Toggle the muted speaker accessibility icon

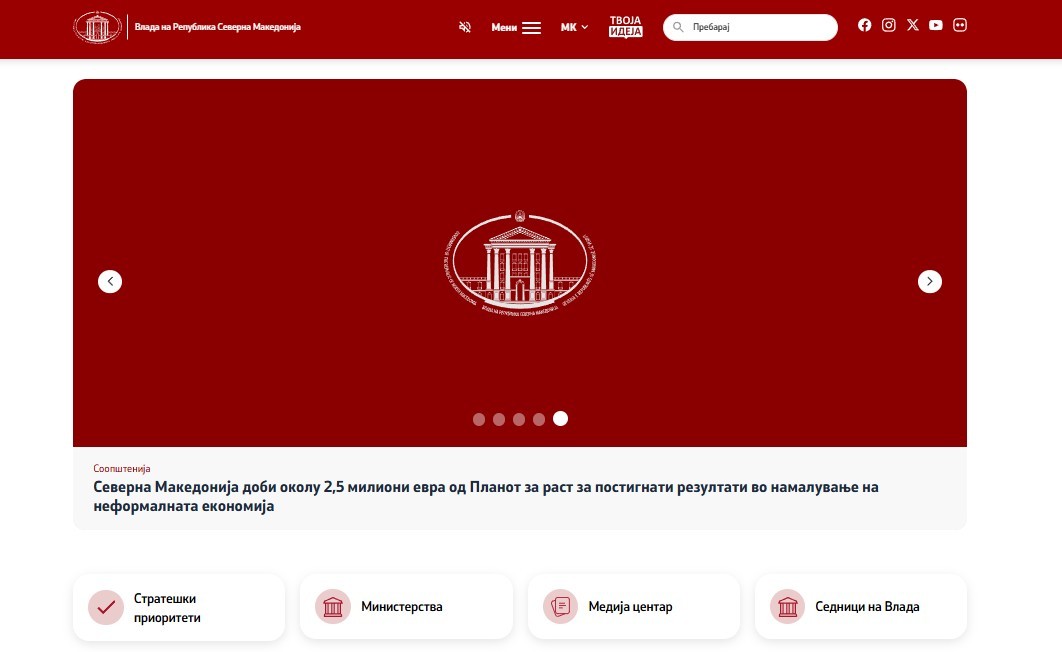pyautogui.click(x=465, y=27)
